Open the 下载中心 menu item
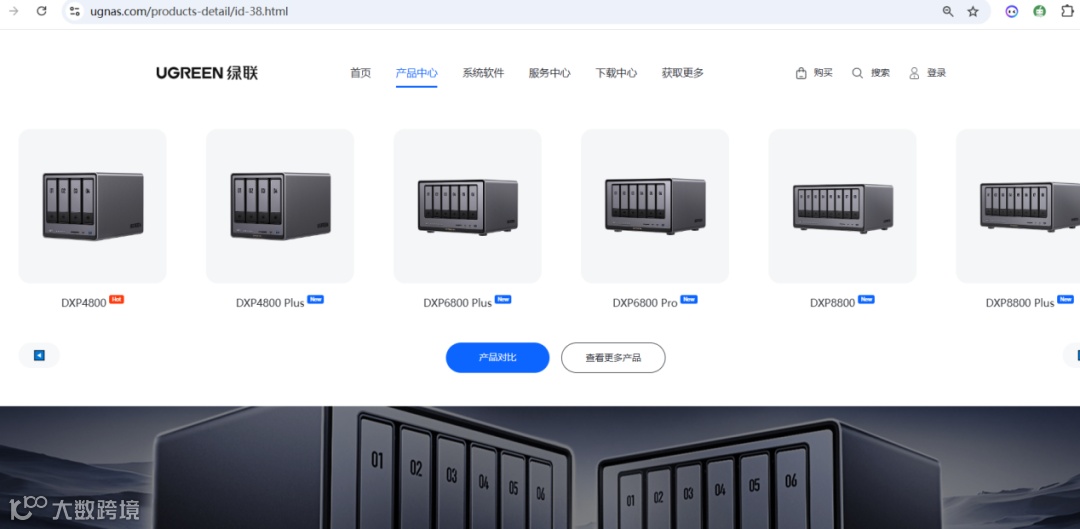The height and width of the screenshot is (529, 1080). click(616, 73)
